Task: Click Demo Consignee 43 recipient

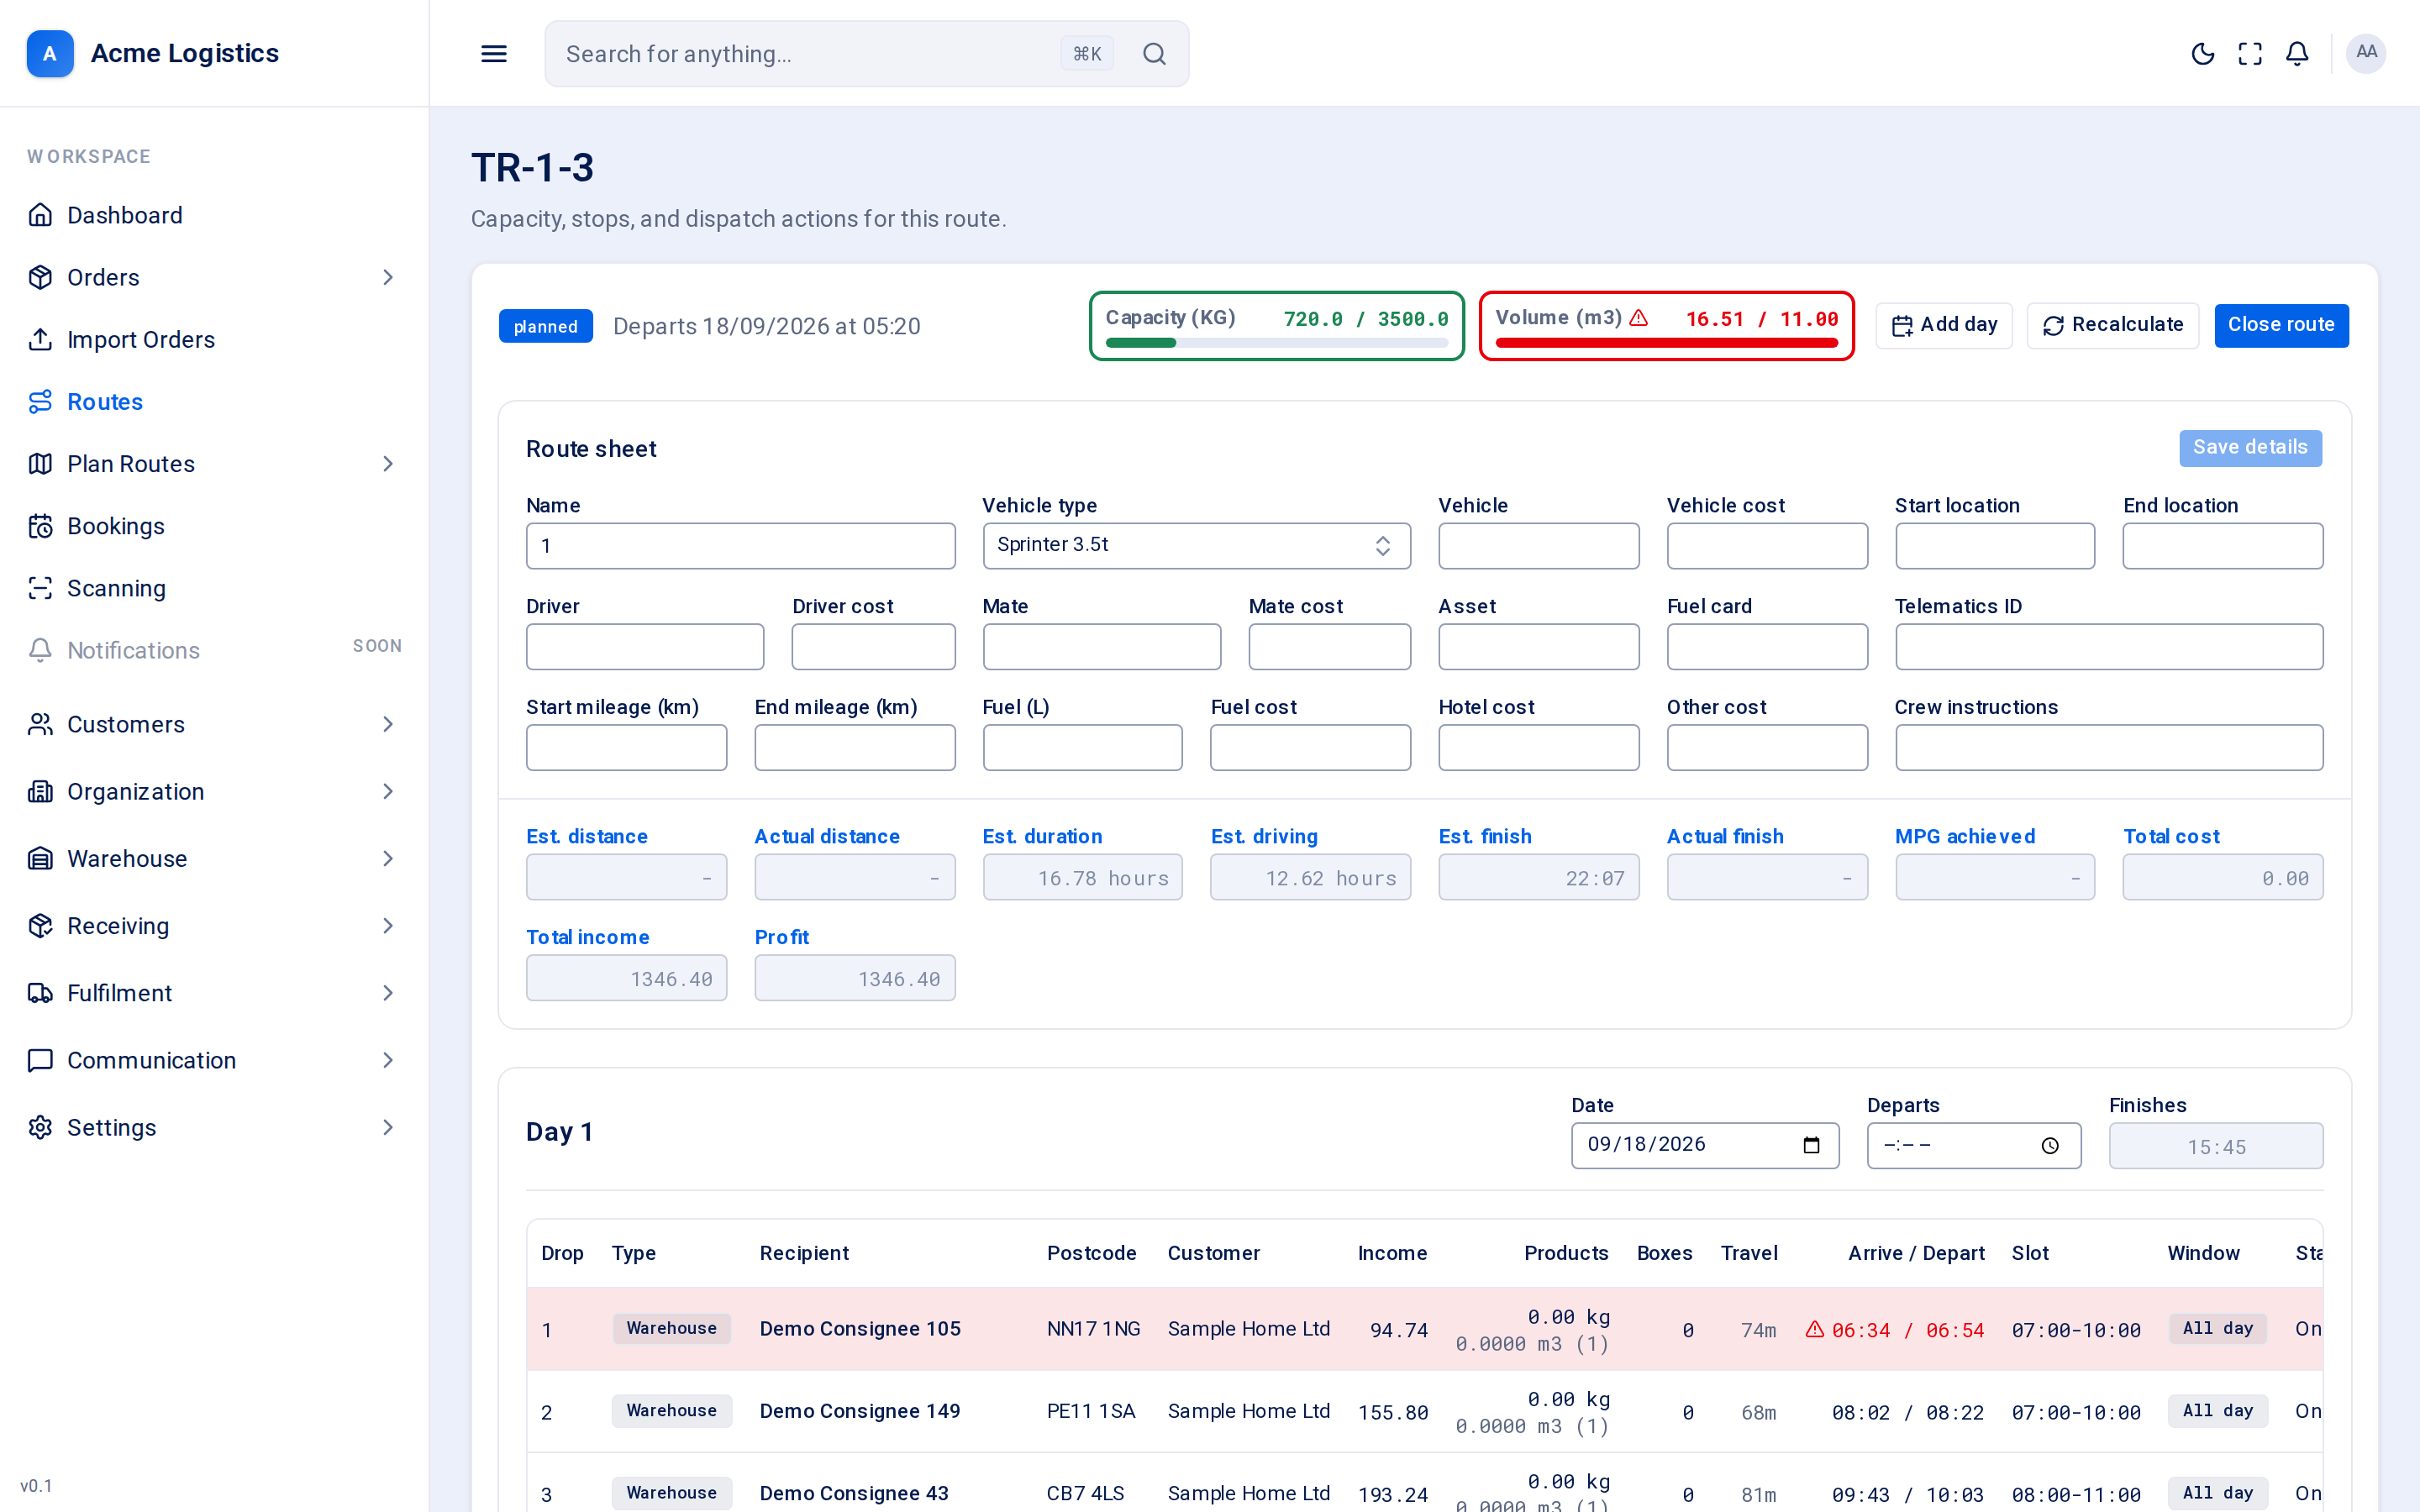Action: coord(853,1493)
